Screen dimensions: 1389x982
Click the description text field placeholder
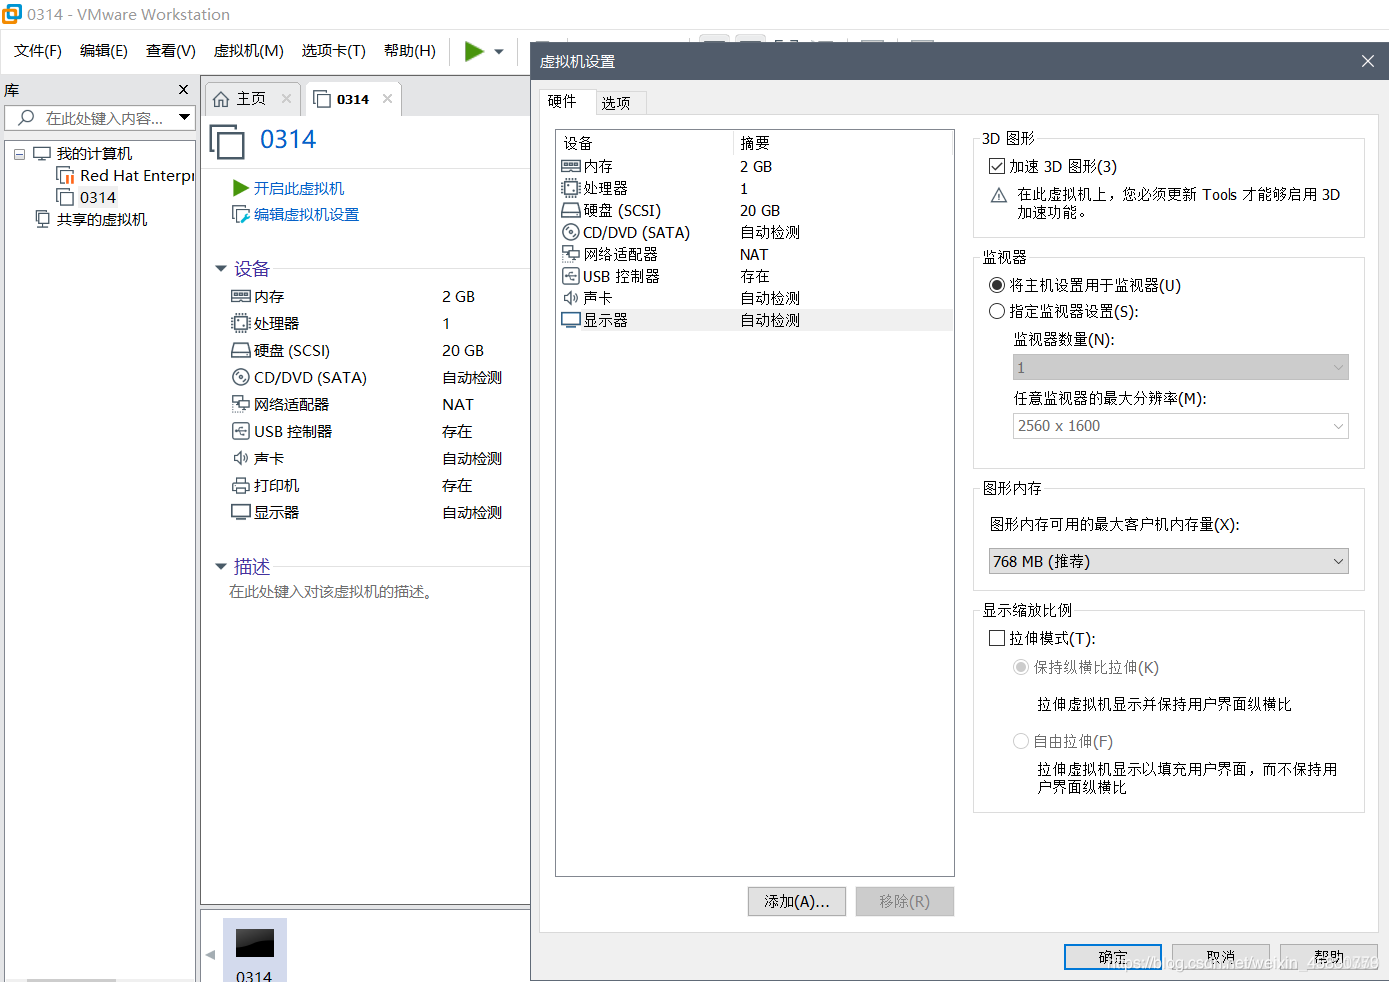[x=332, y=592]
